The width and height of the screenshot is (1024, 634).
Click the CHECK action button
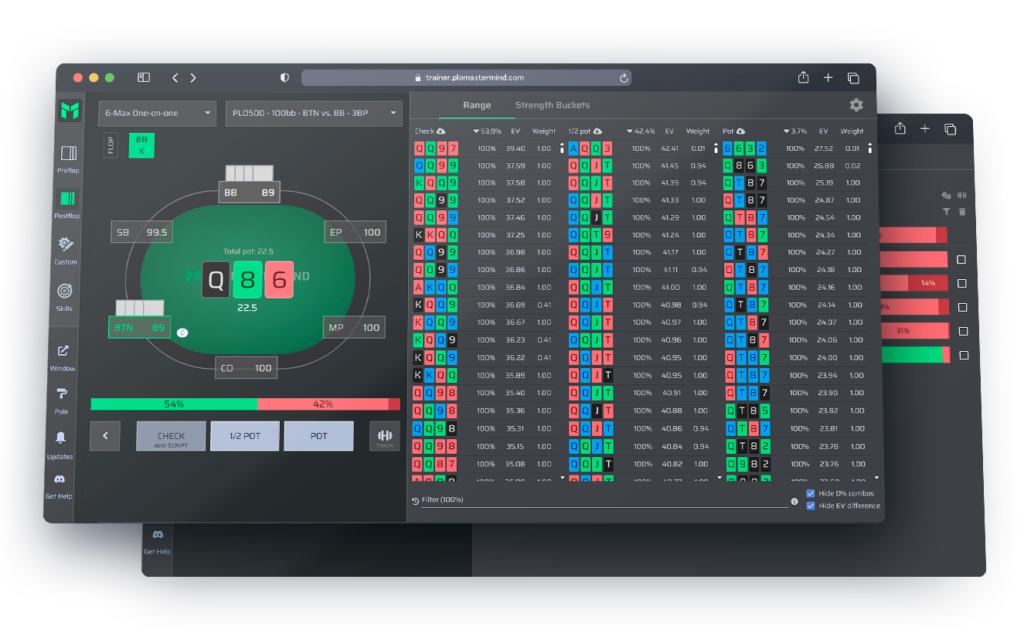(171, 436)
